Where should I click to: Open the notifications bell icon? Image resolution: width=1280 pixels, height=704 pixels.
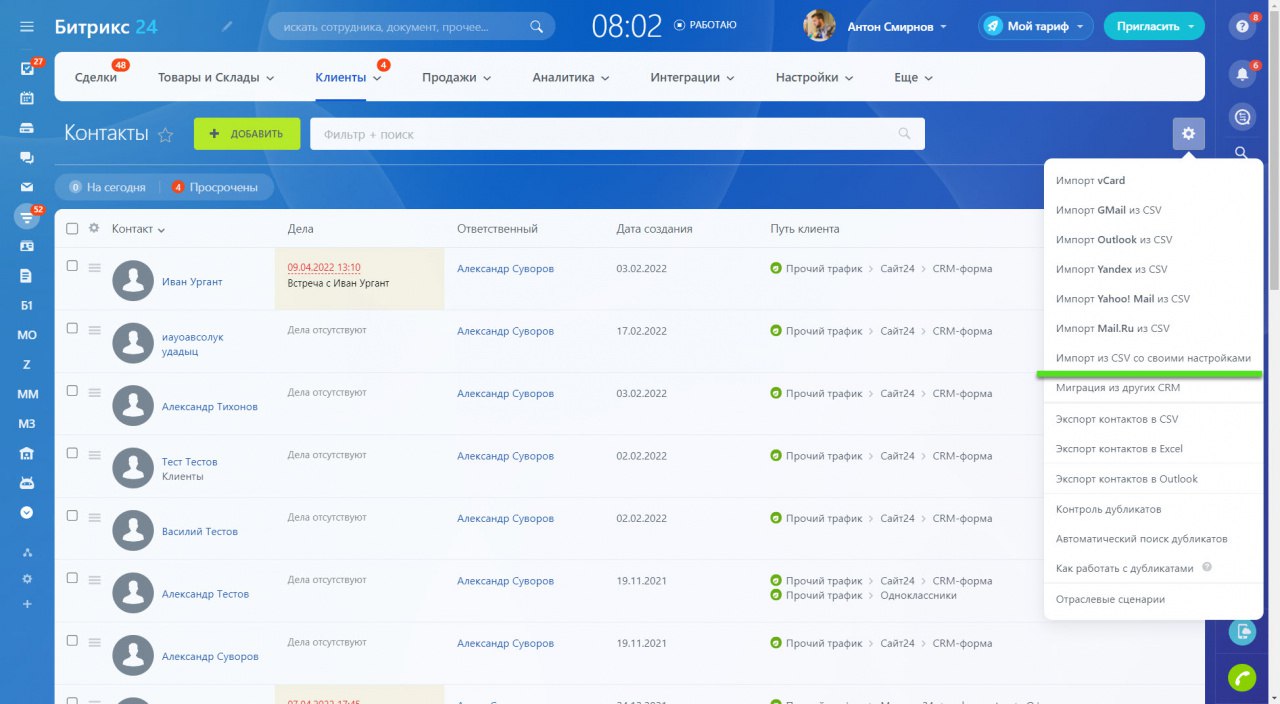tap(1242, 73)
